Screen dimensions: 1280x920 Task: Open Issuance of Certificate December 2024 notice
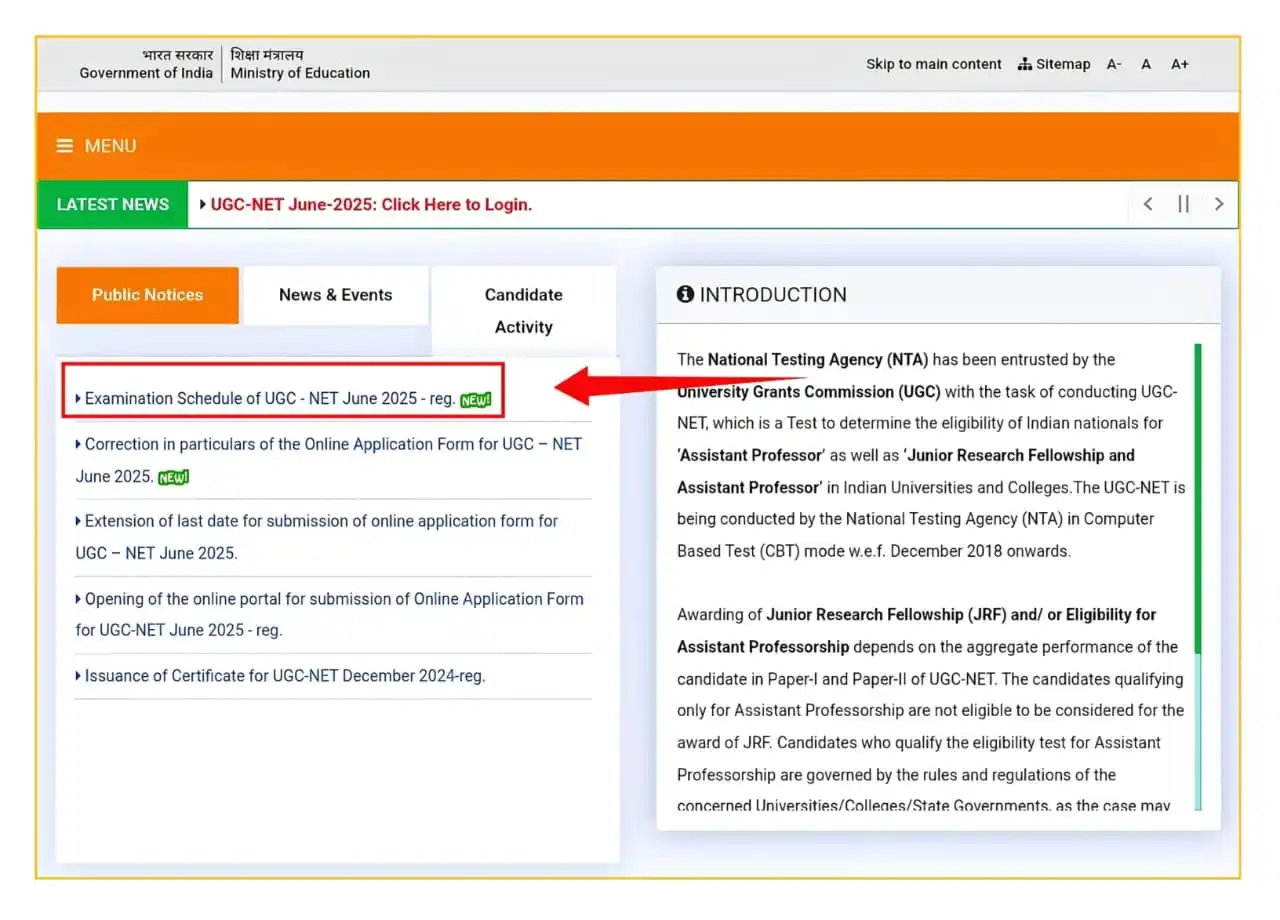284,676
